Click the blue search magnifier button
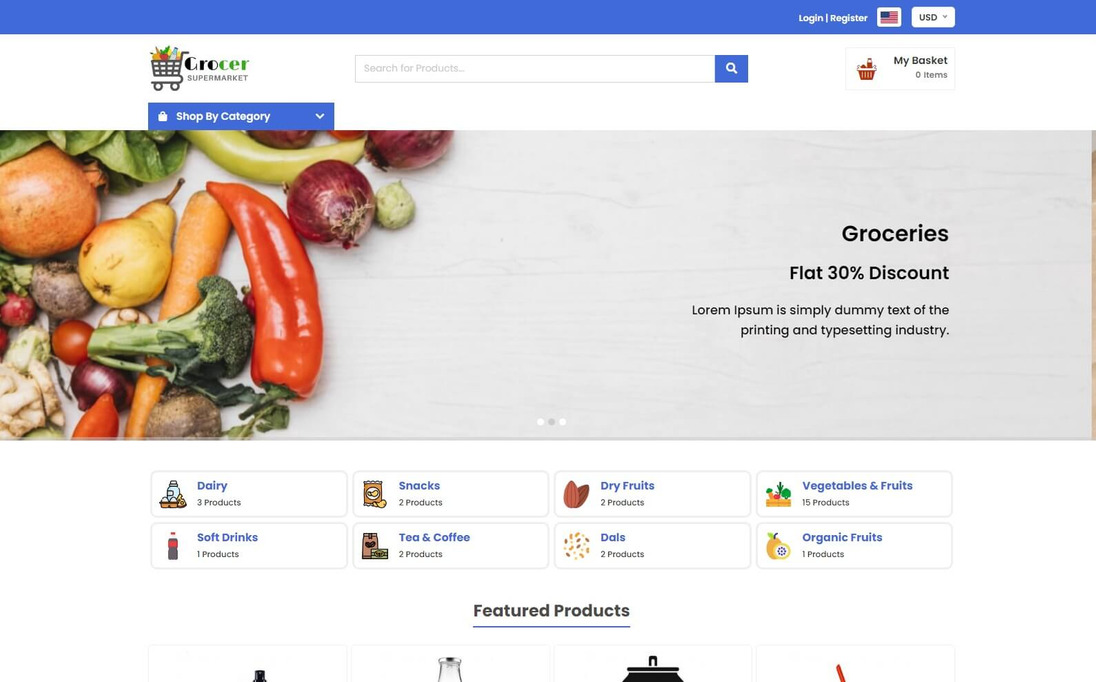 pyautogui.click(x=731, y=68)
